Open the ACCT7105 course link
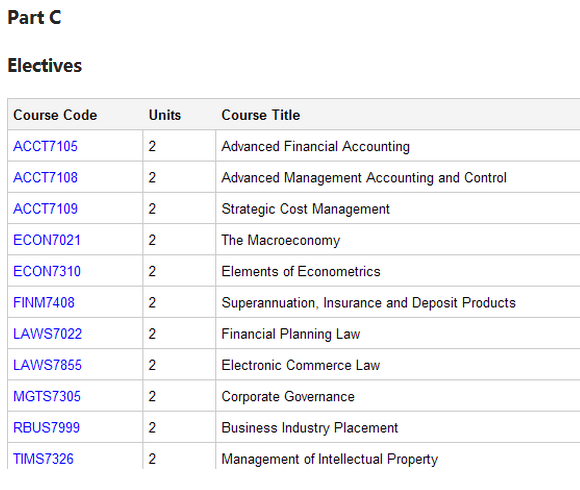 tap(45, 146)
